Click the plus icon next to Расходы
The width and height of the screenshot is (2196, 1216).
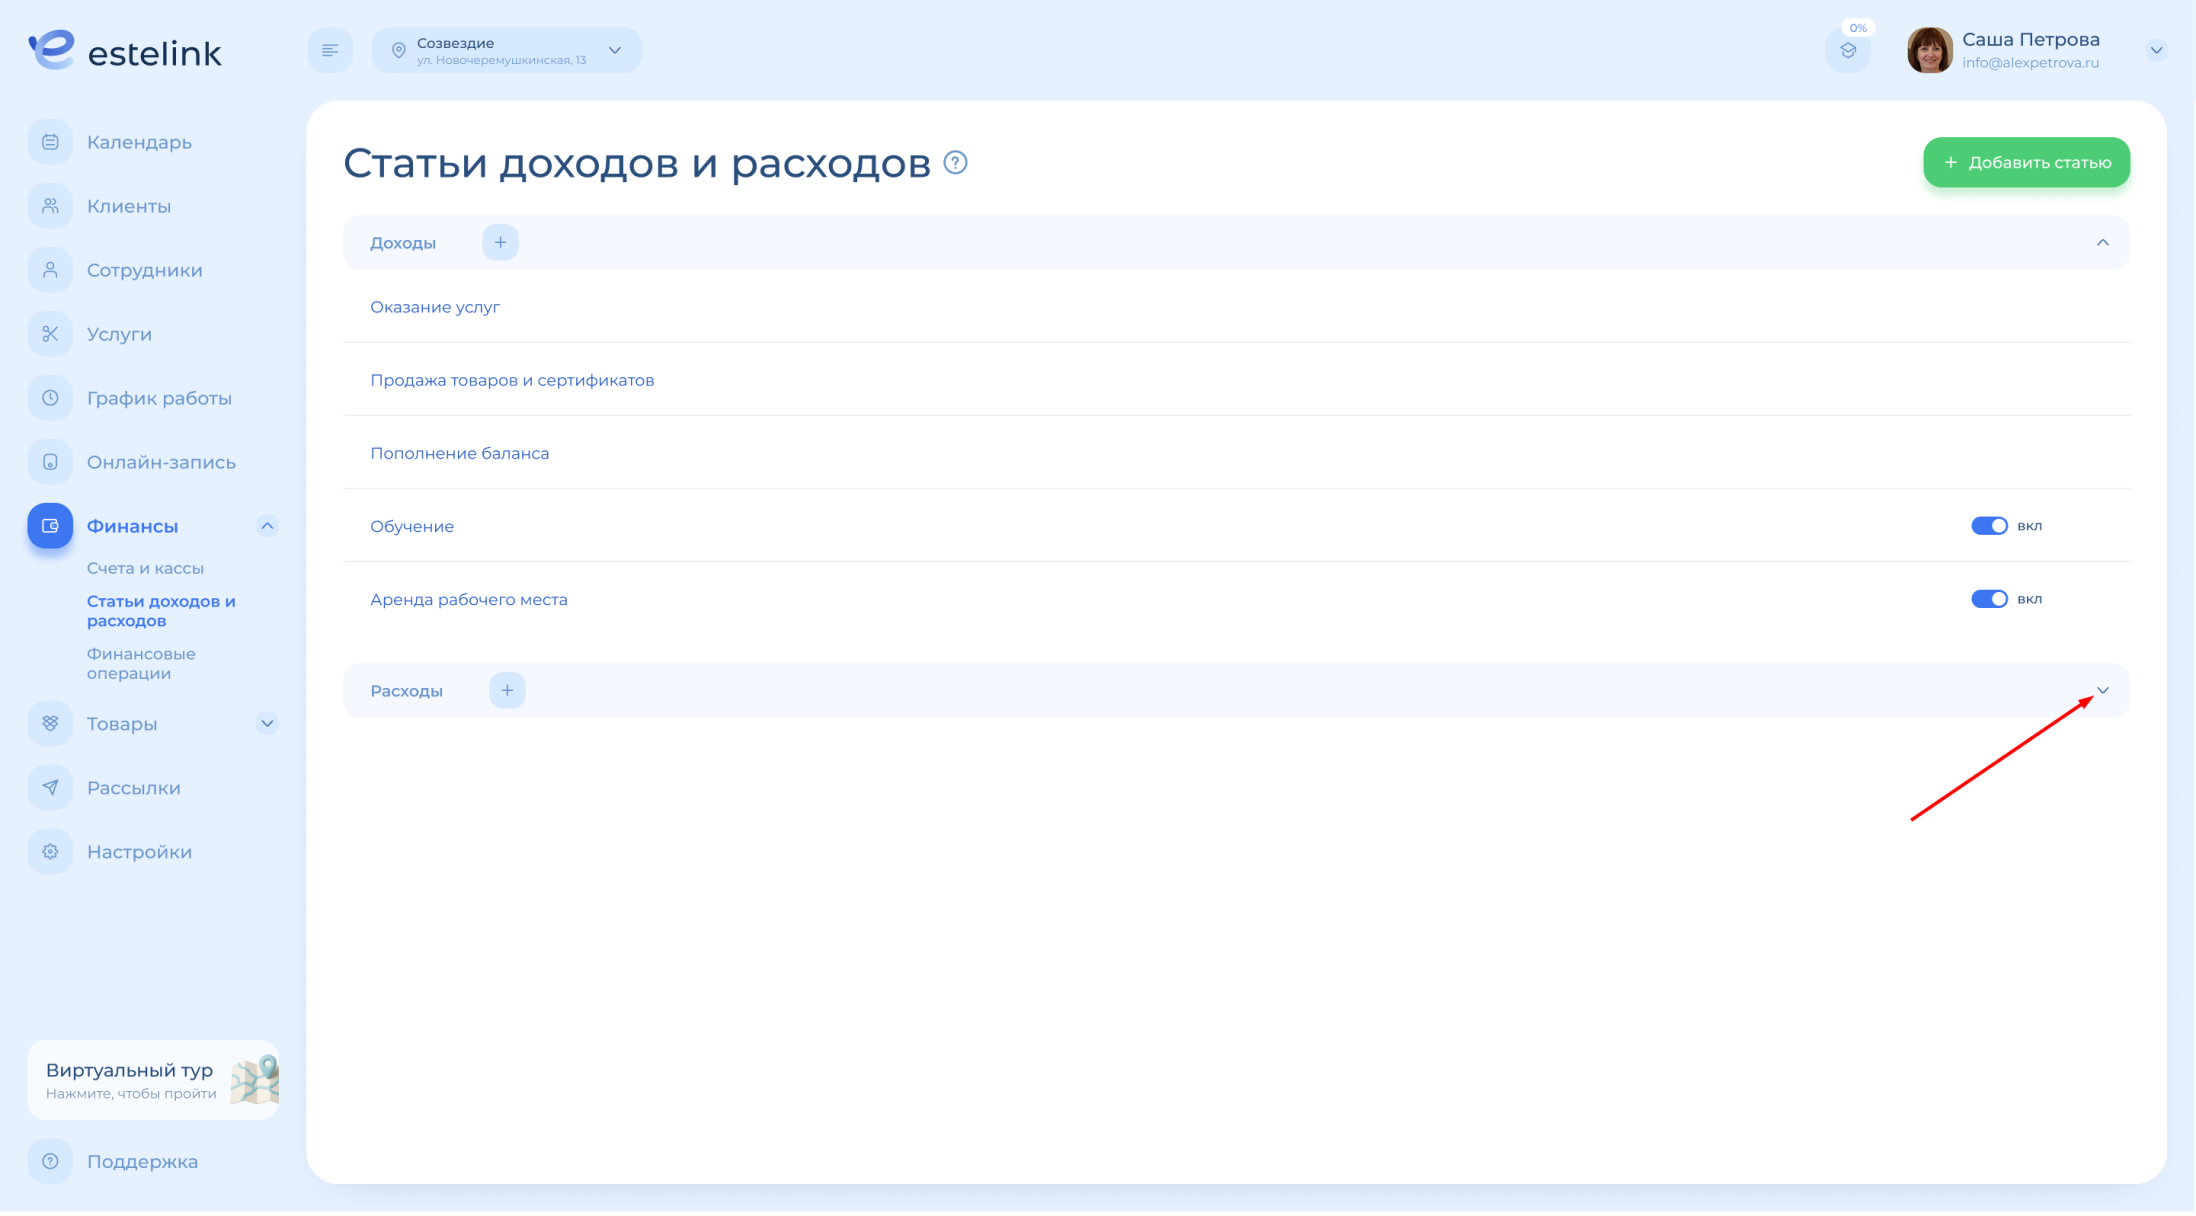click(507, 690)
